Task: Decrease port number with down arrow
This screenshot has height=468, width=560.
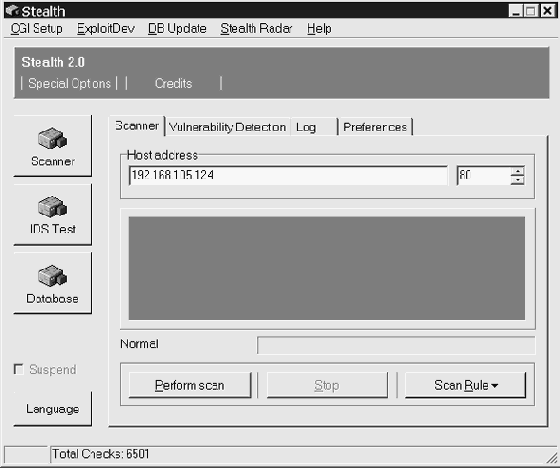Action: [x=517, y=180]
